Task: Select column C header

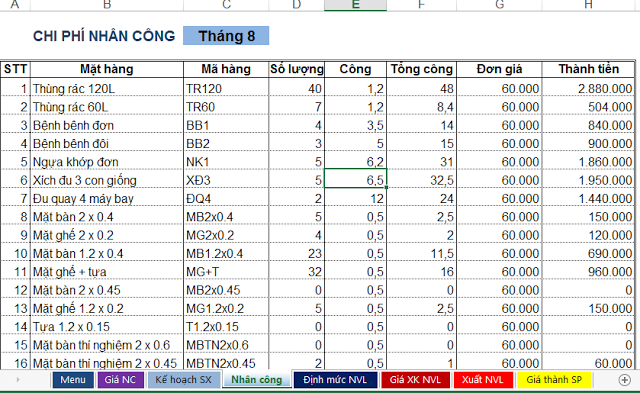Action: [x=226, y=5]
